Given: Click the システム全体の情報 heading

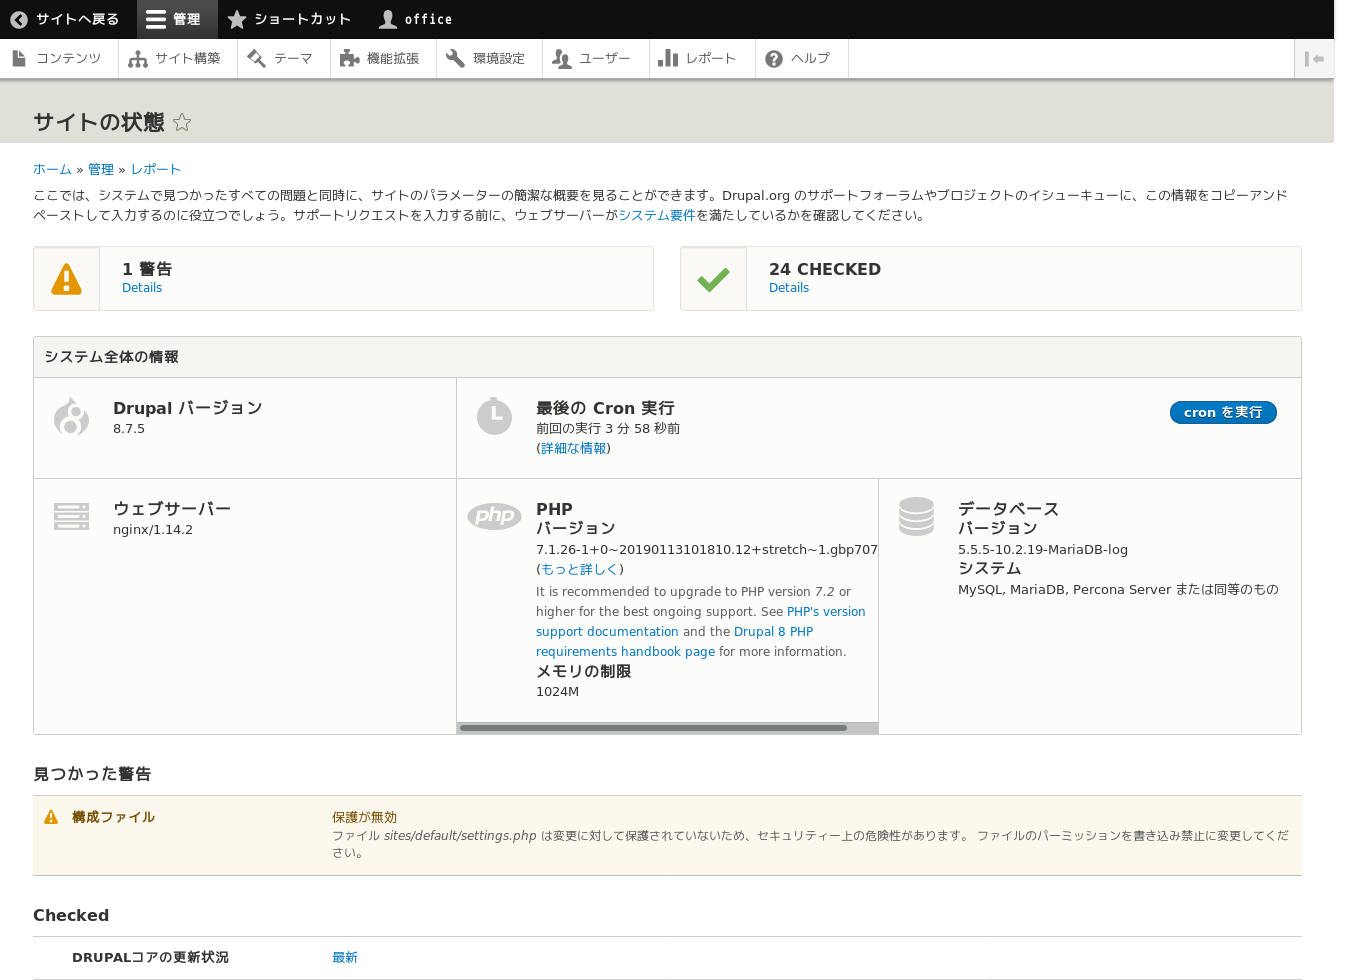Looking at the screenshot, I should 111,357.
